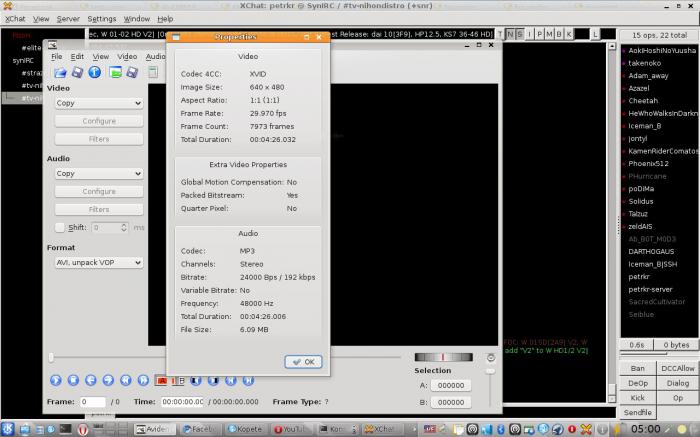The height and width of the screenshot is (437, 700).
Task: Open Avidemux File menu
Action: point(57,57)
